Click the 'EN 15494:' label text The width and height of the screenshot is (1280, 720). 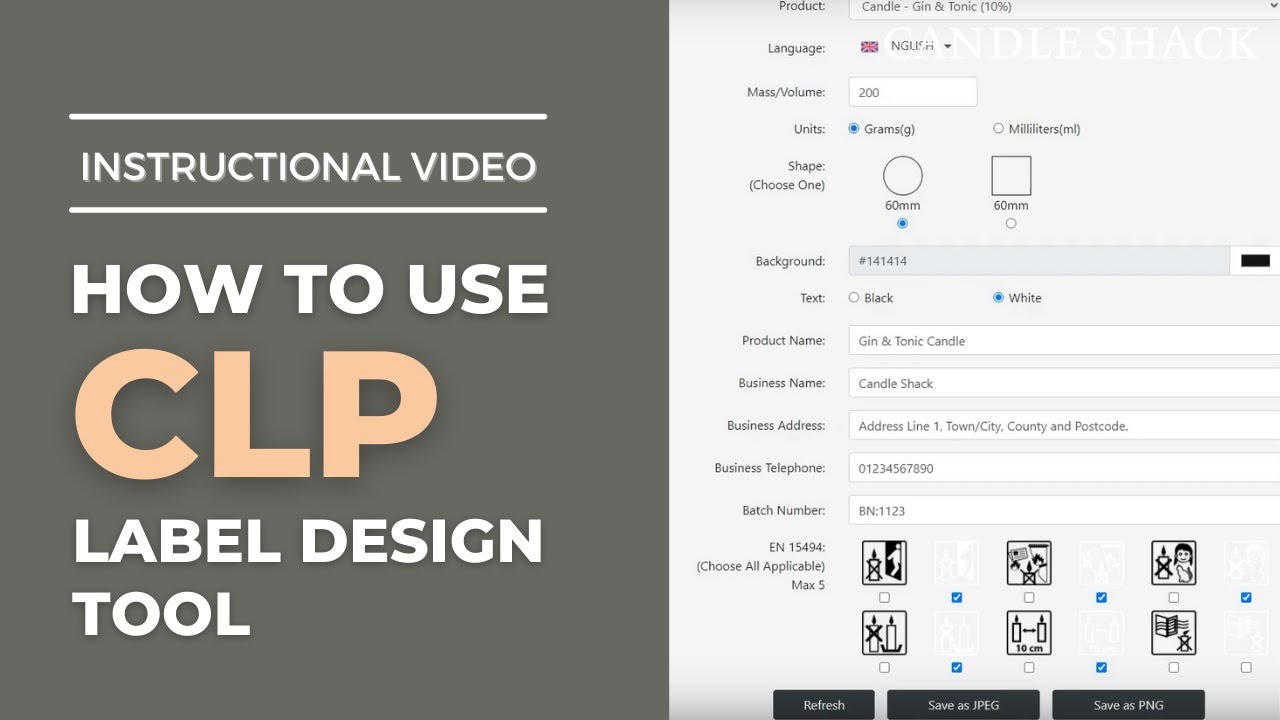pyautogui.click(x=797, y=547)
